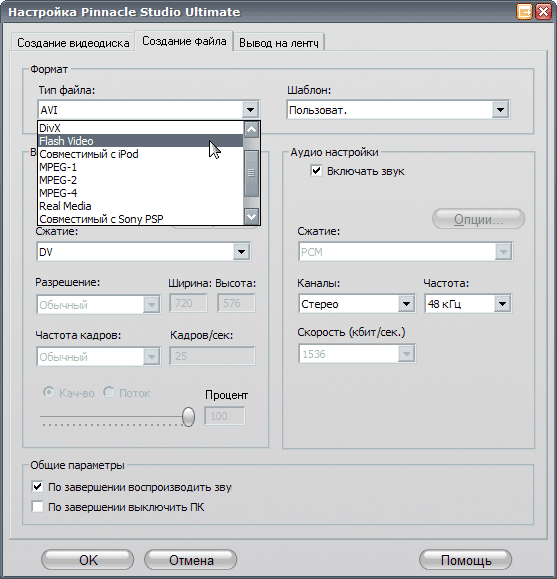Switch to the Создание видеодиска tab
The image size is (557, 579).
point(73,43)
